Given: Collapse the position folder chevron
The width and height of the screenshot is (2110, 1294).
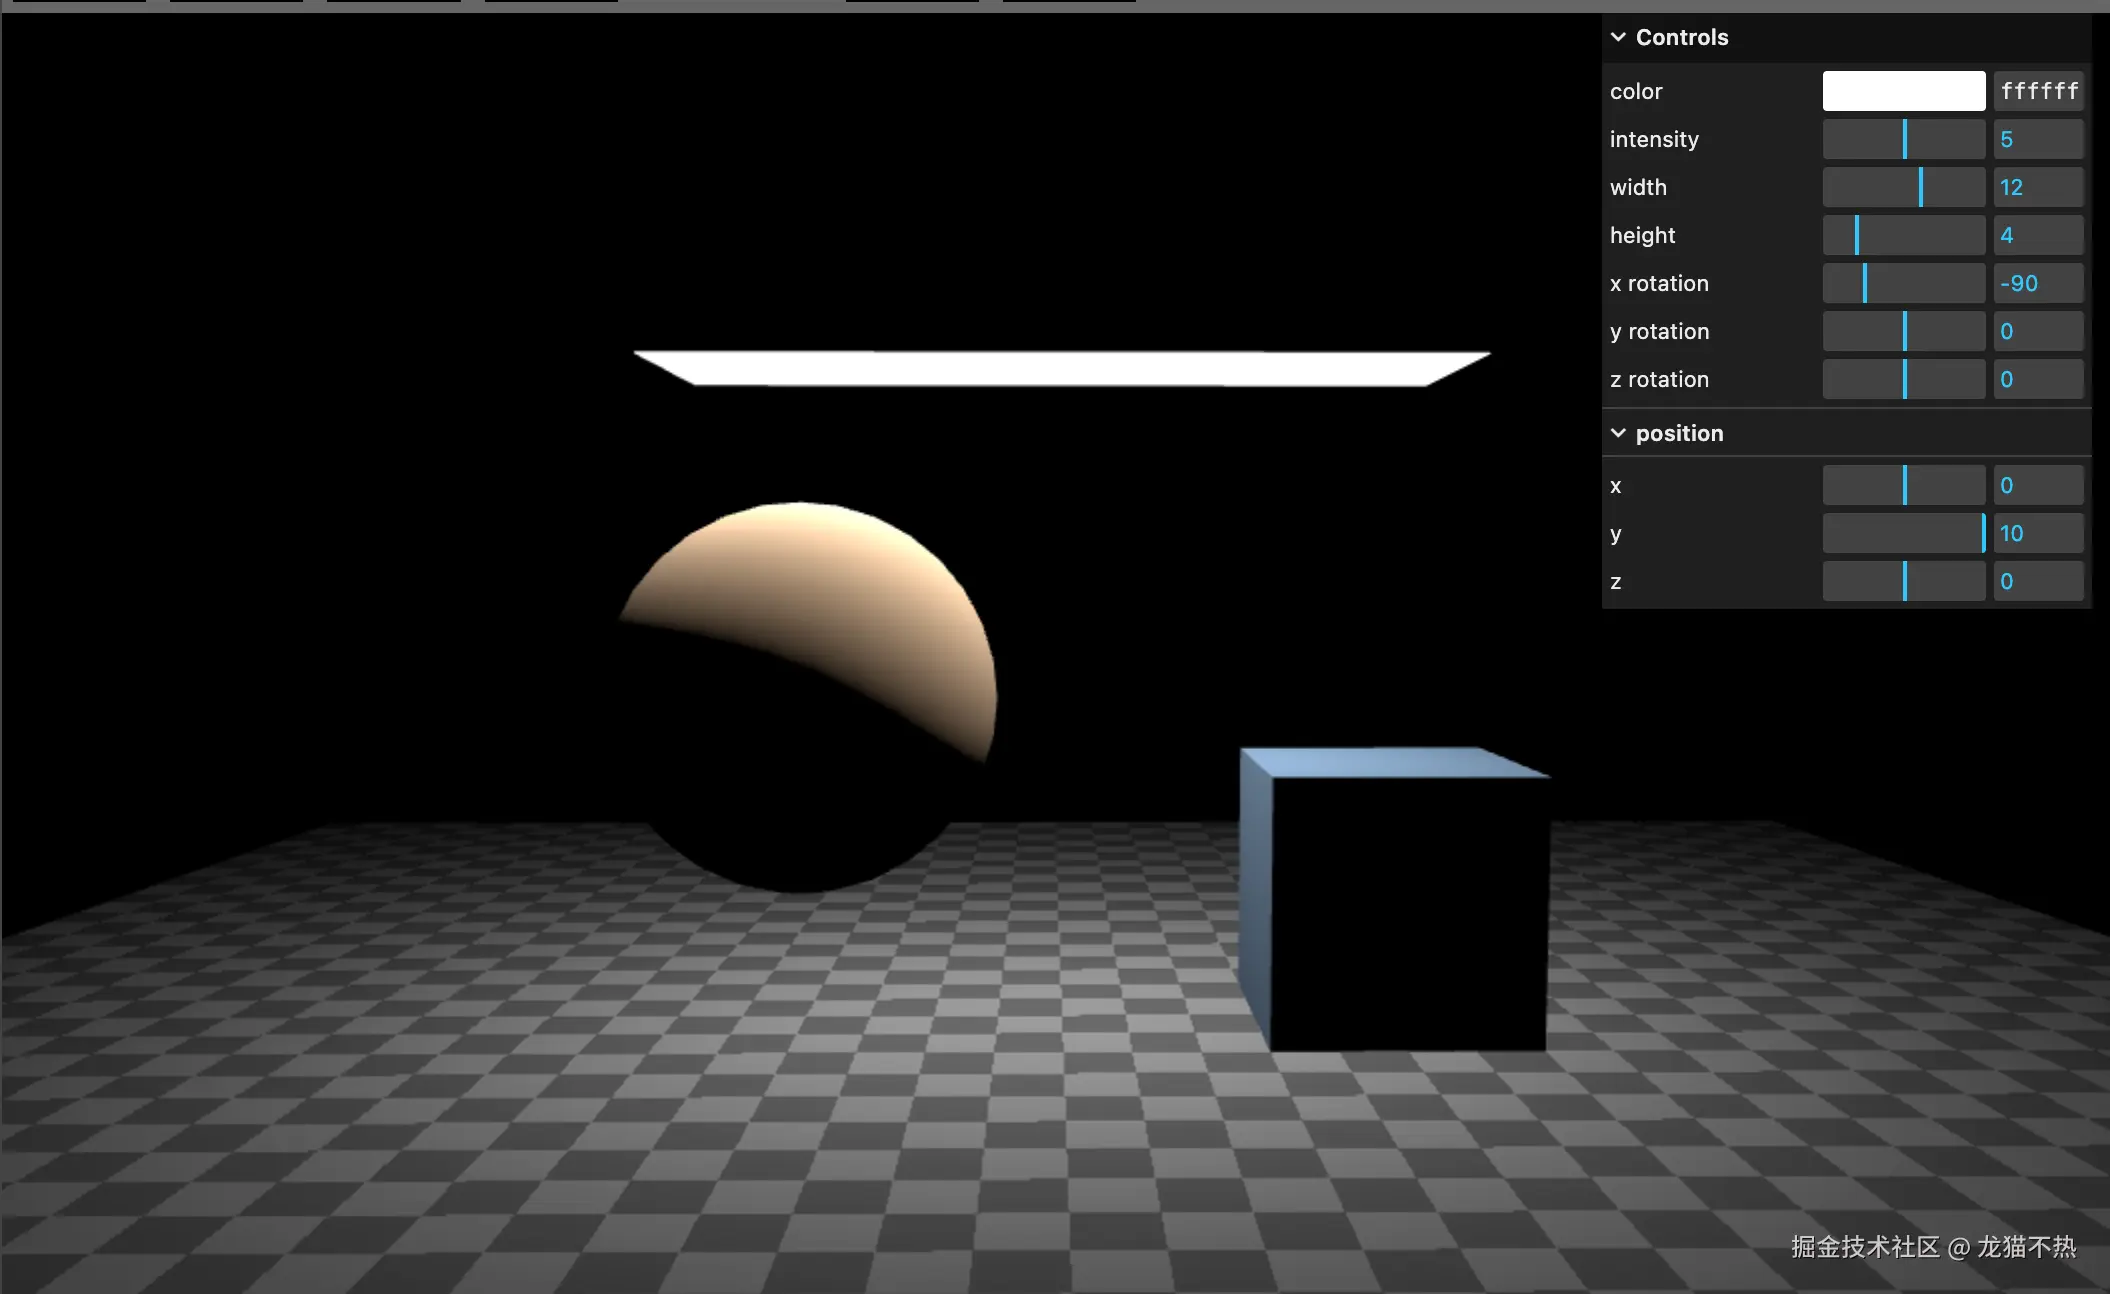Looking at the screenshot, I should tap(1618, 433).
